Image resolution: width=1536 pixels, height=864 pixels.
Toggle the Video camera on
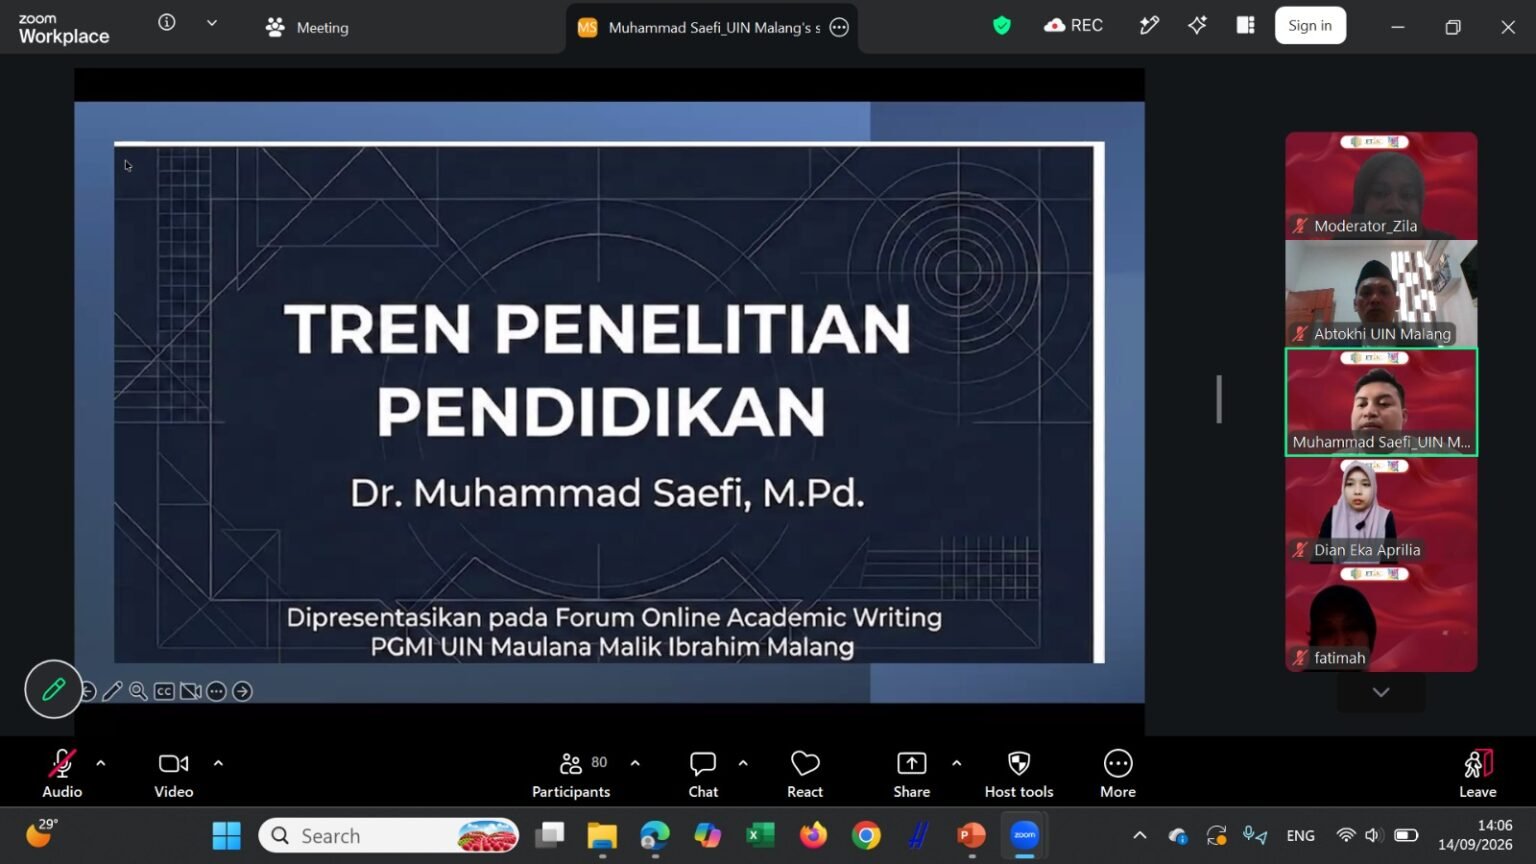173,775
